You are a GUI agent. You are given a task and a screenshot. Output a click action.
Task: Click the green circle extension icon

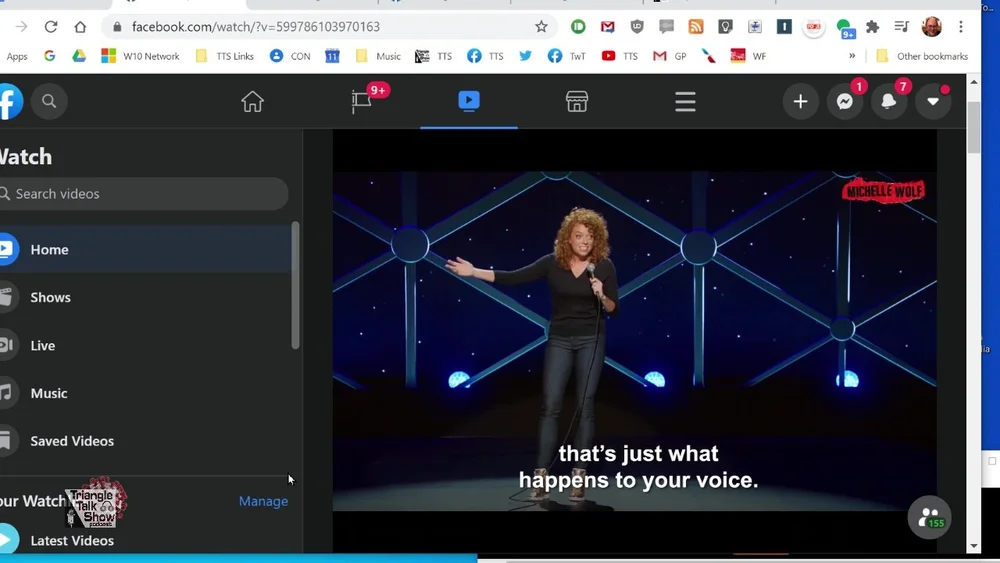[x=578, y=27]
